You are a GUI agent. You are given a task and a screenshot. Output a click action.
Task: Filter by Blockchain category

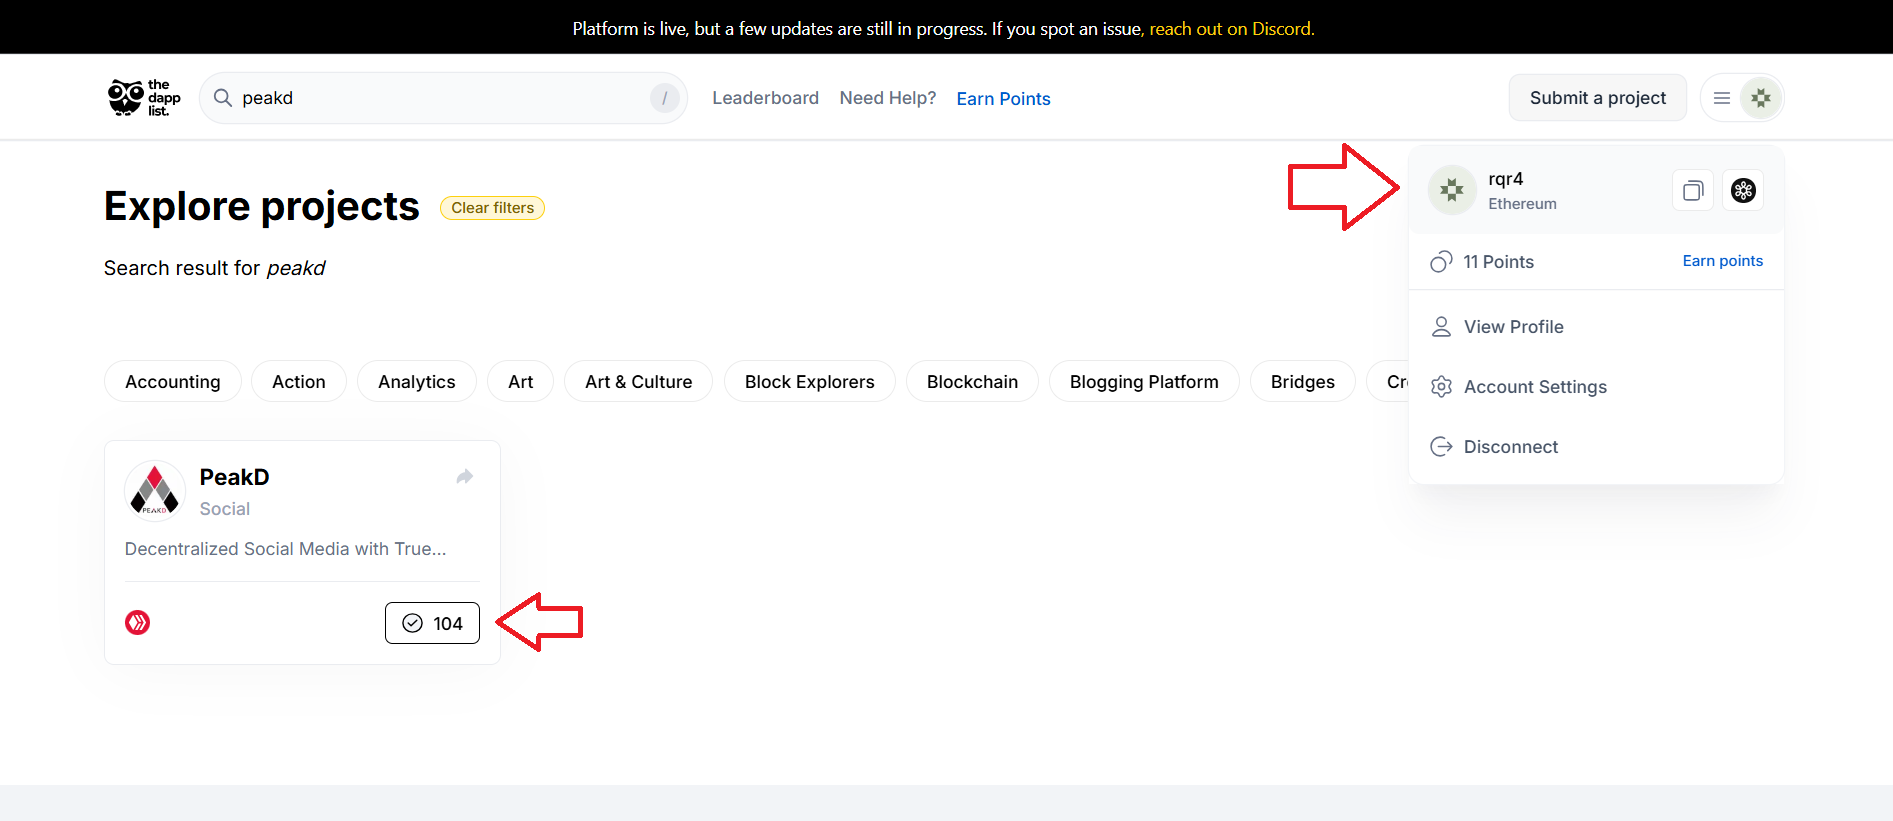coord(972,382)
